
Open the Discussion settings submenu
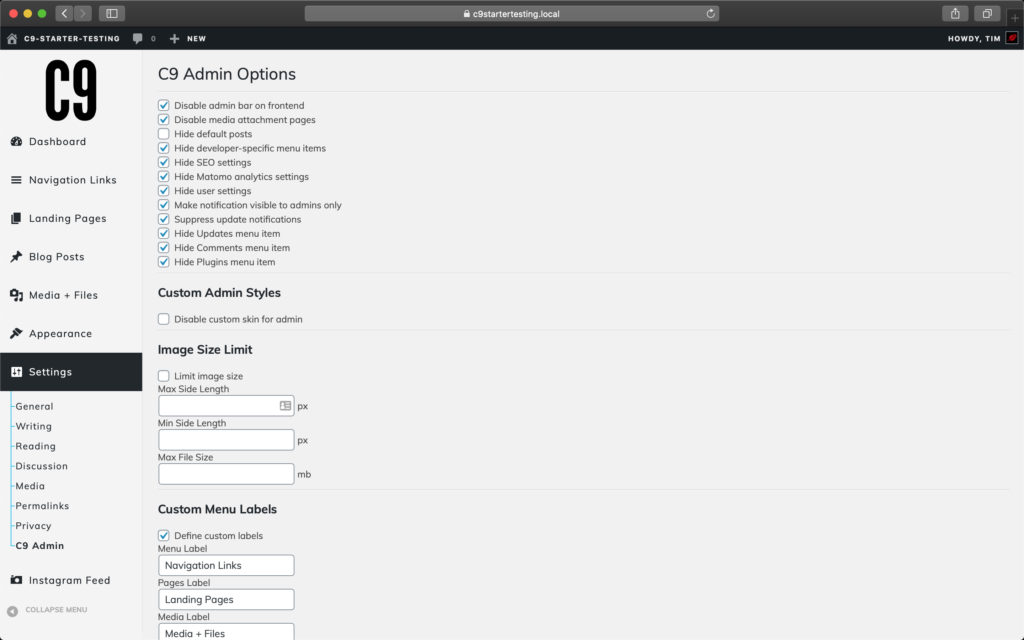pos(42,466)
